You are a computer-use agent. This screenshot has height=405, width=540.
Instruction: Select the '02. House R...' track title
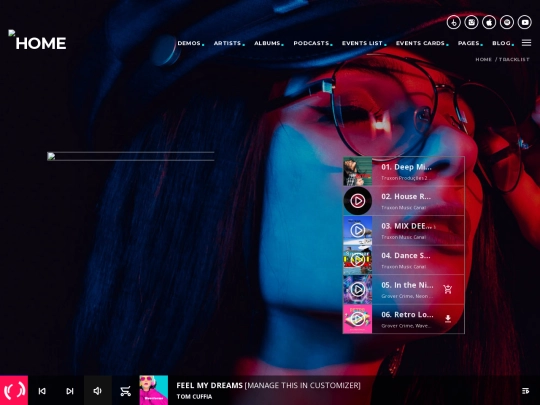[x=406, y=197]
